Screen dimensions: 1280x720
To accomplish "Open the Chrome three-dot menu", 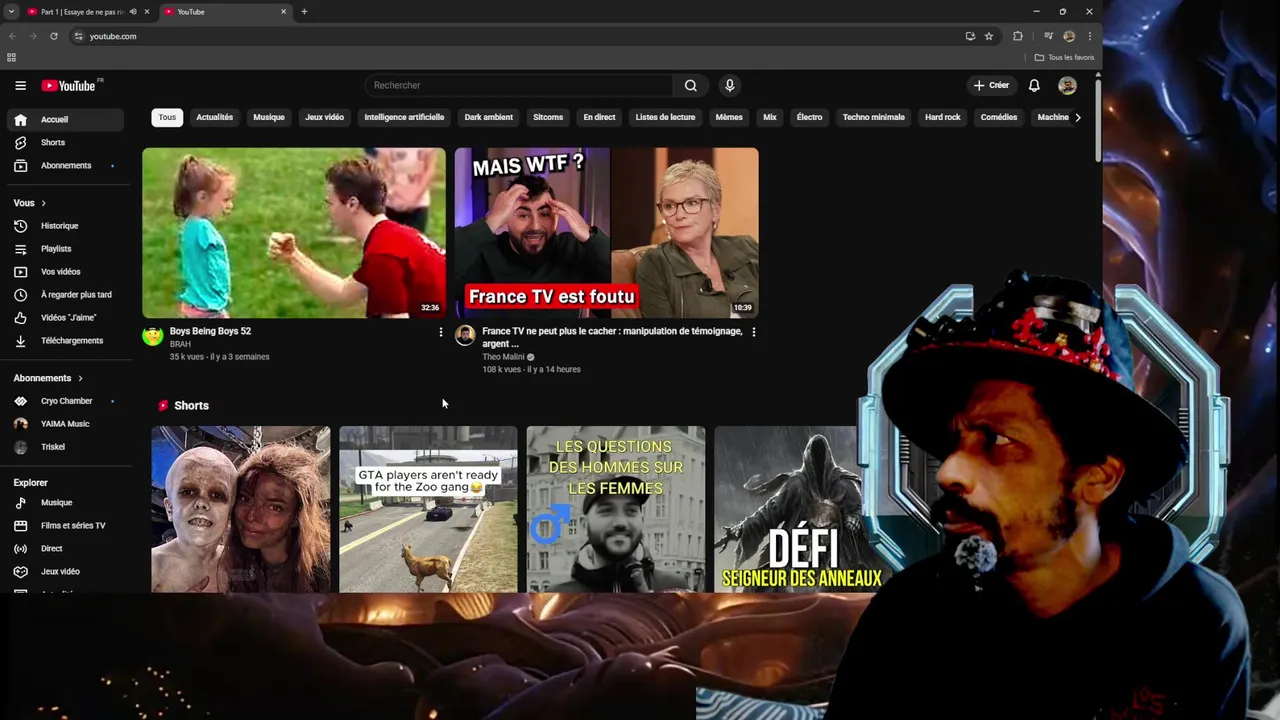I will tap(1090, 36).
